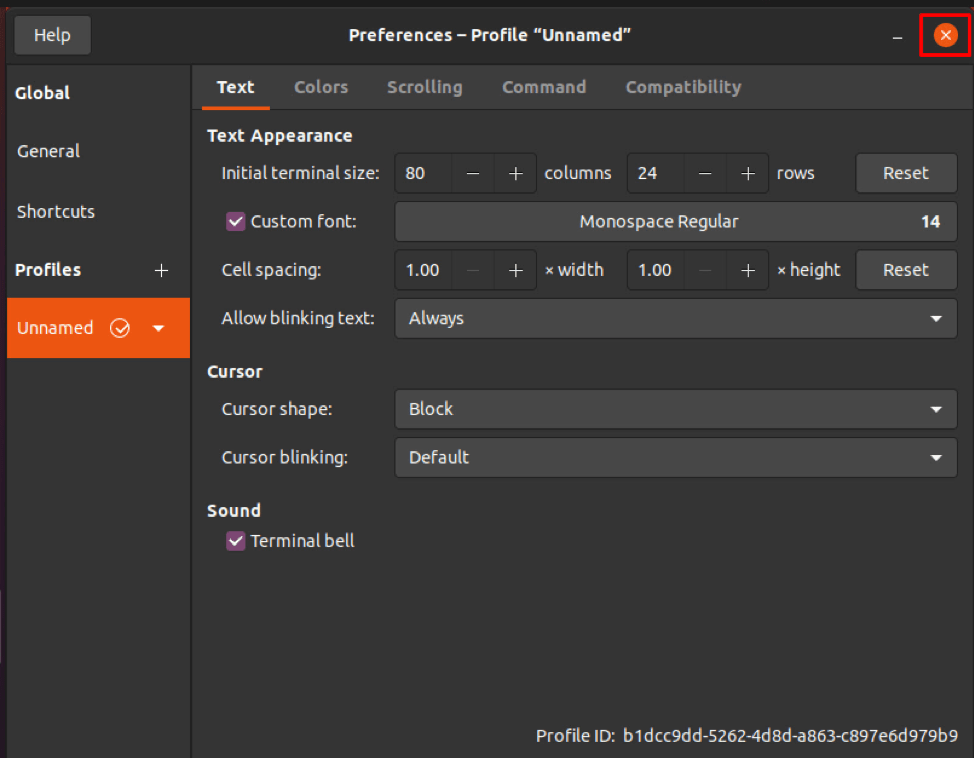Image resolution: width=974 pixels, height=758 pixels.
Task: Switch to the Colors tab
Action: coord(321,87)
